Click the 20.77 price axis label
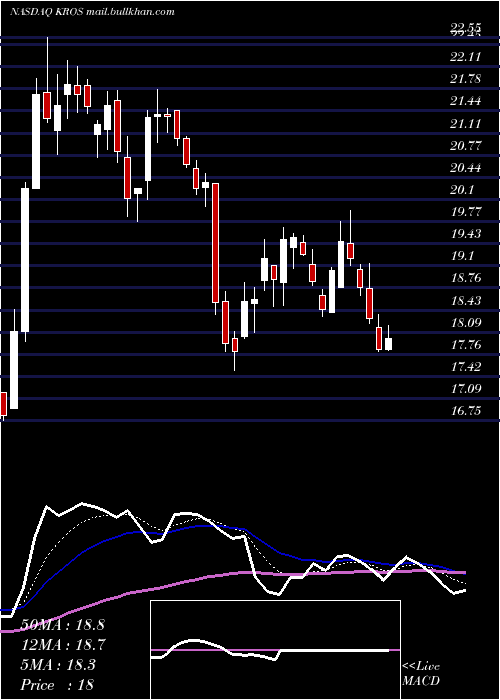This screenshot has width=500, height=700. tap(466, 146)
